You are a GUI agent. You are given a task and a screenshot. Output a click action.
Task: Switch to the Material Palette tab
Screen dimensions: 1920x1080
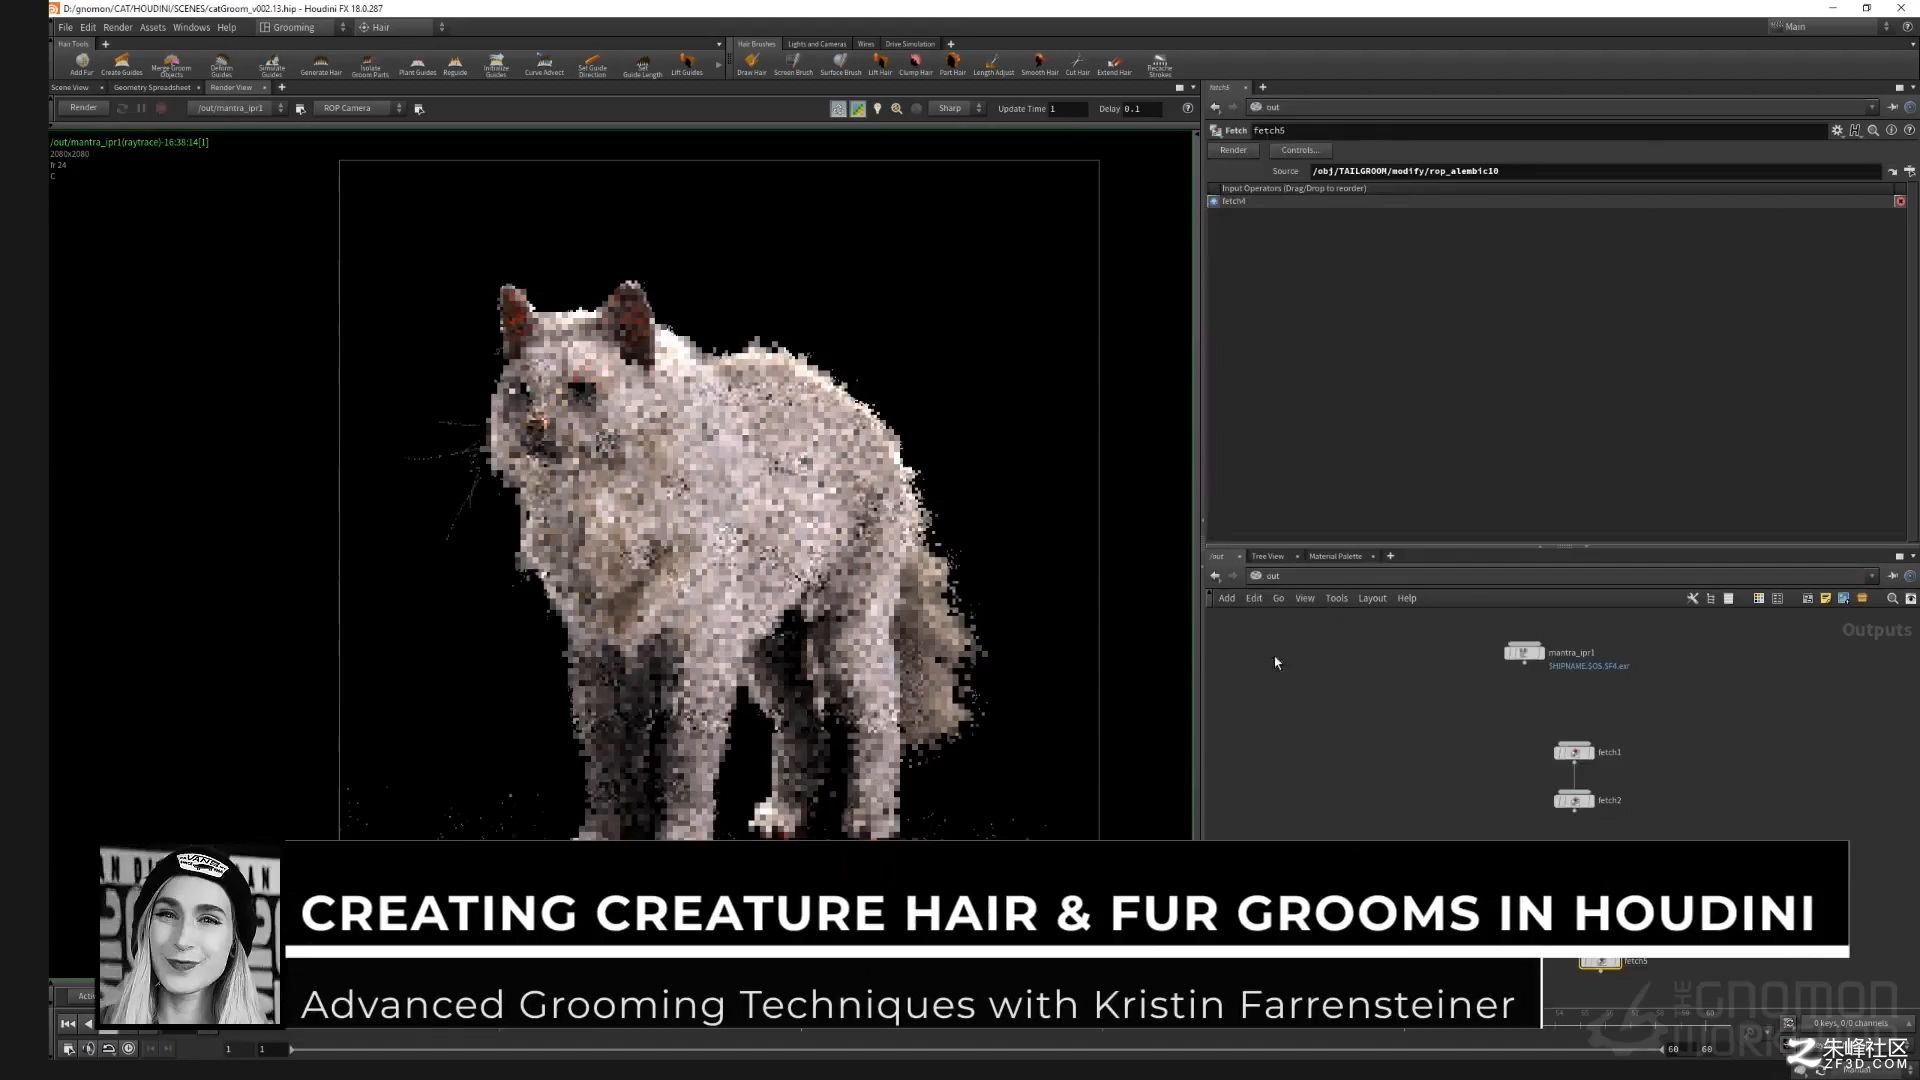point(1335,556)
